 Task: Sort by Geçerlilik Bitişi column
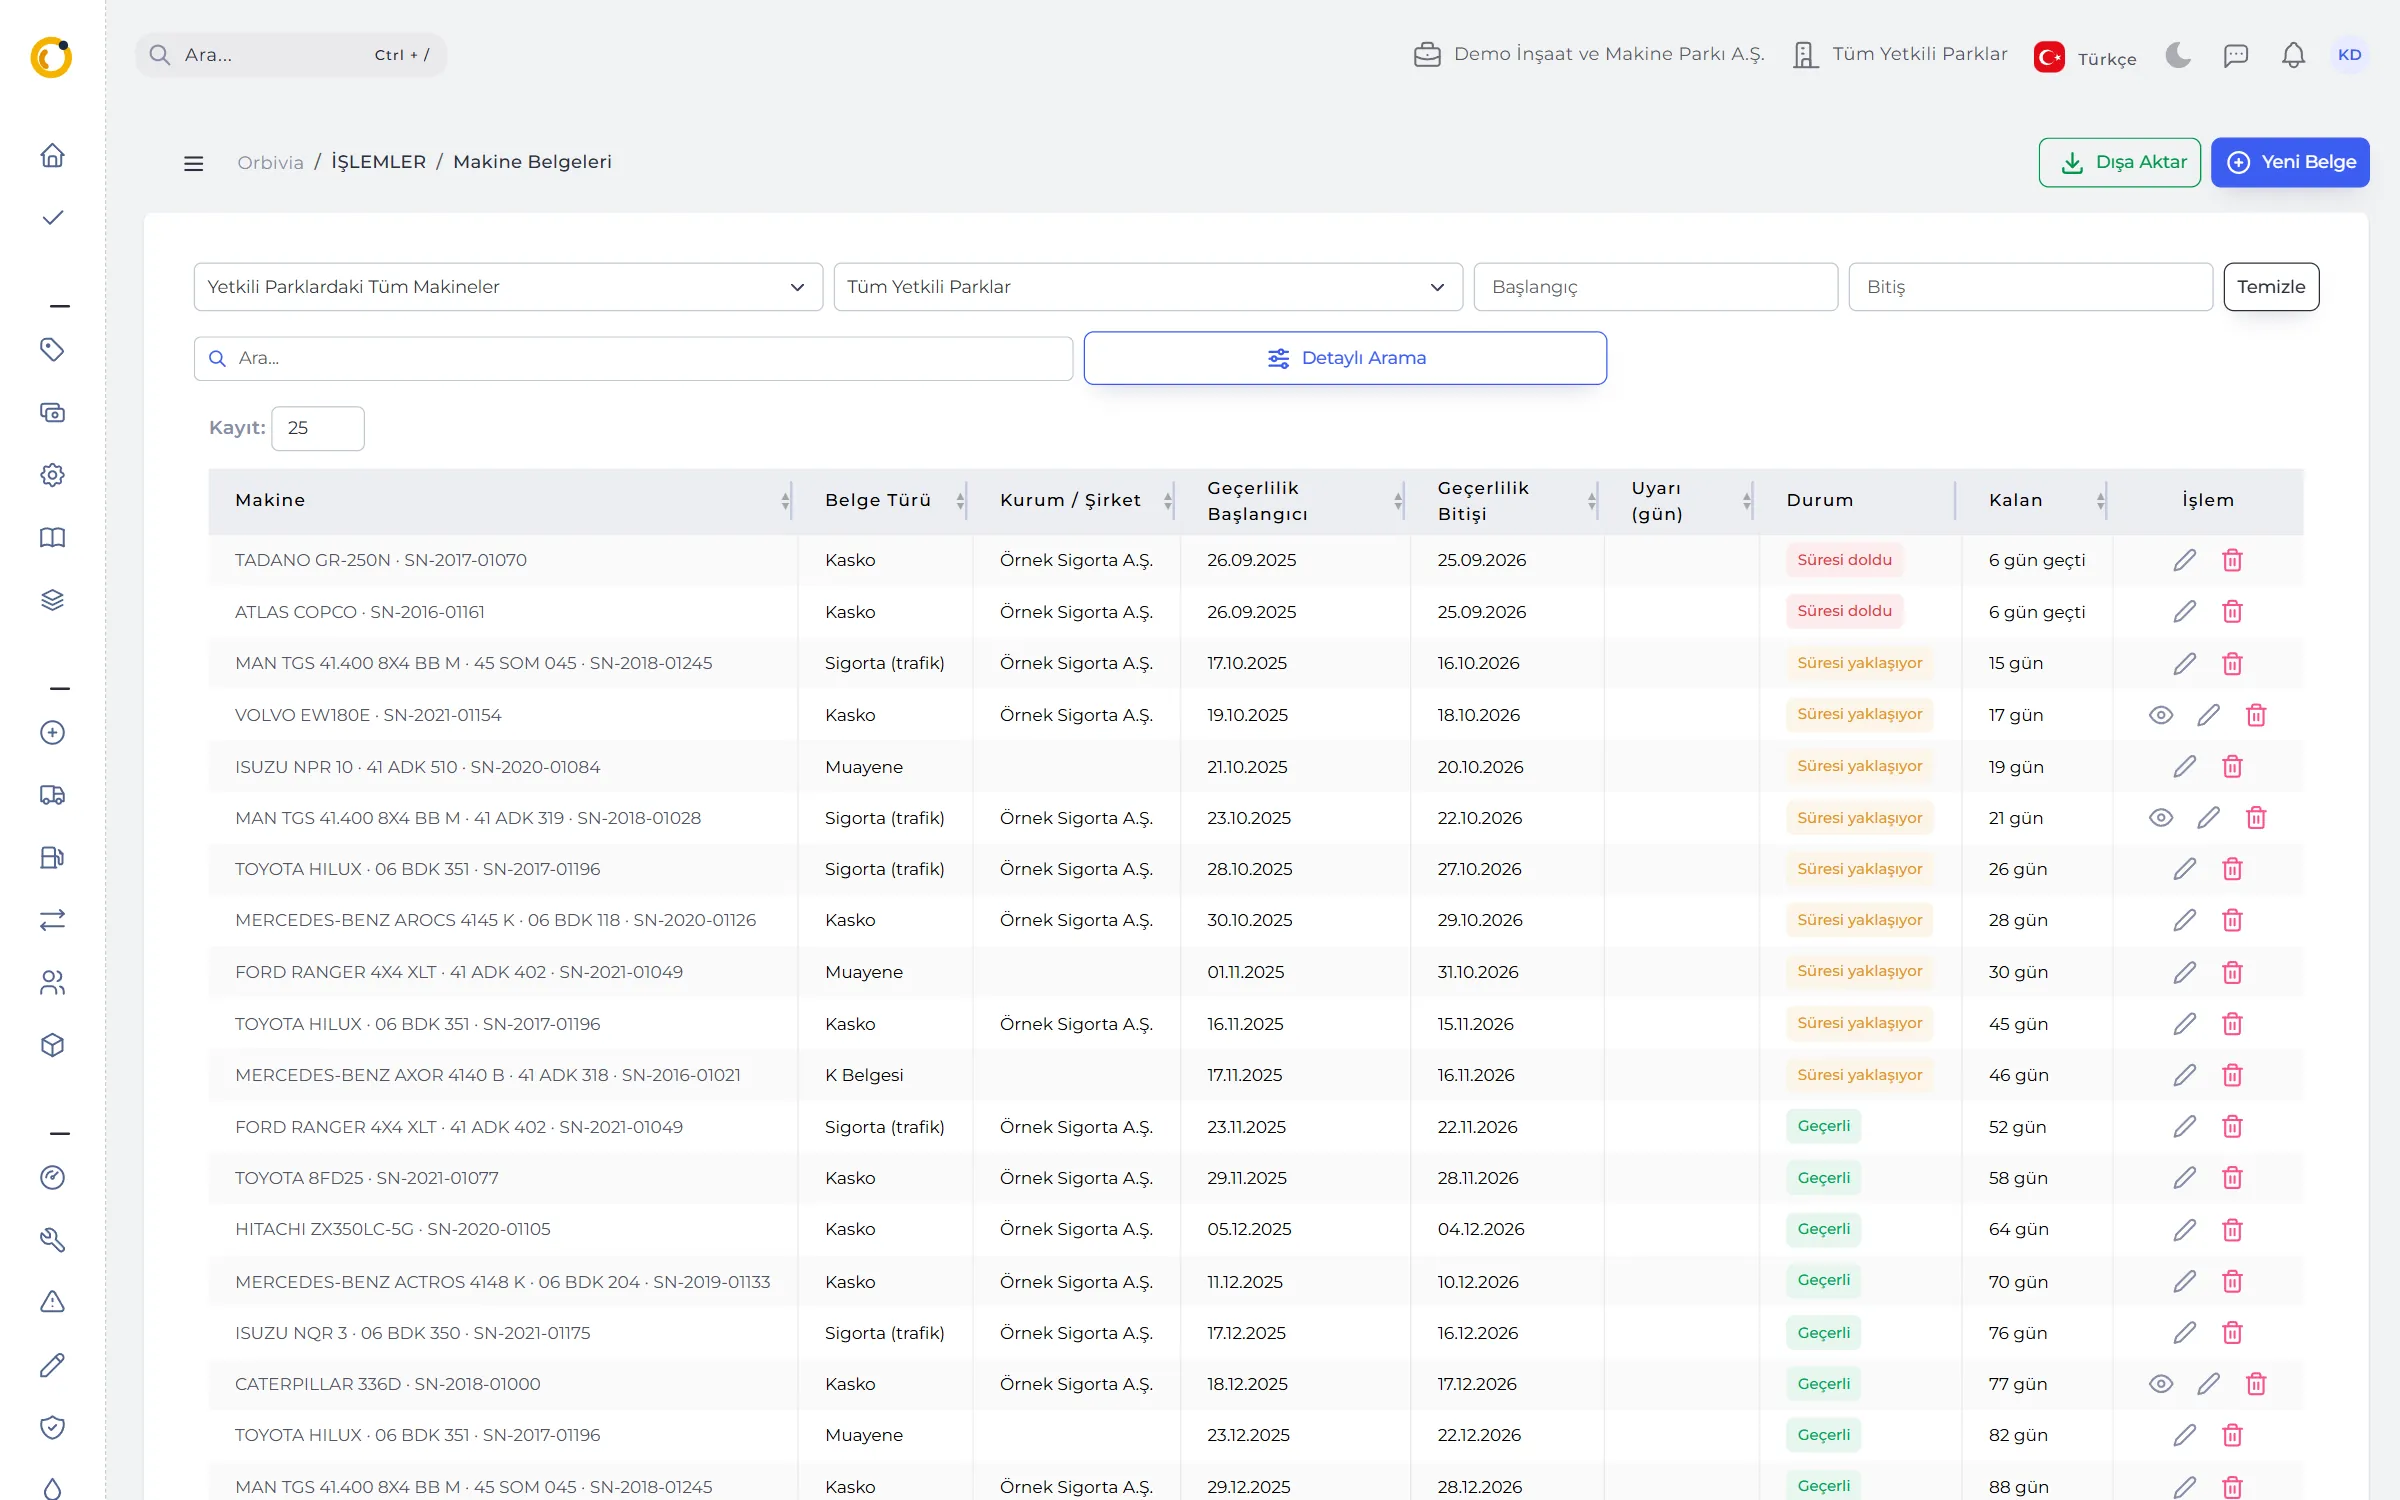click(x=1508, y=500)
